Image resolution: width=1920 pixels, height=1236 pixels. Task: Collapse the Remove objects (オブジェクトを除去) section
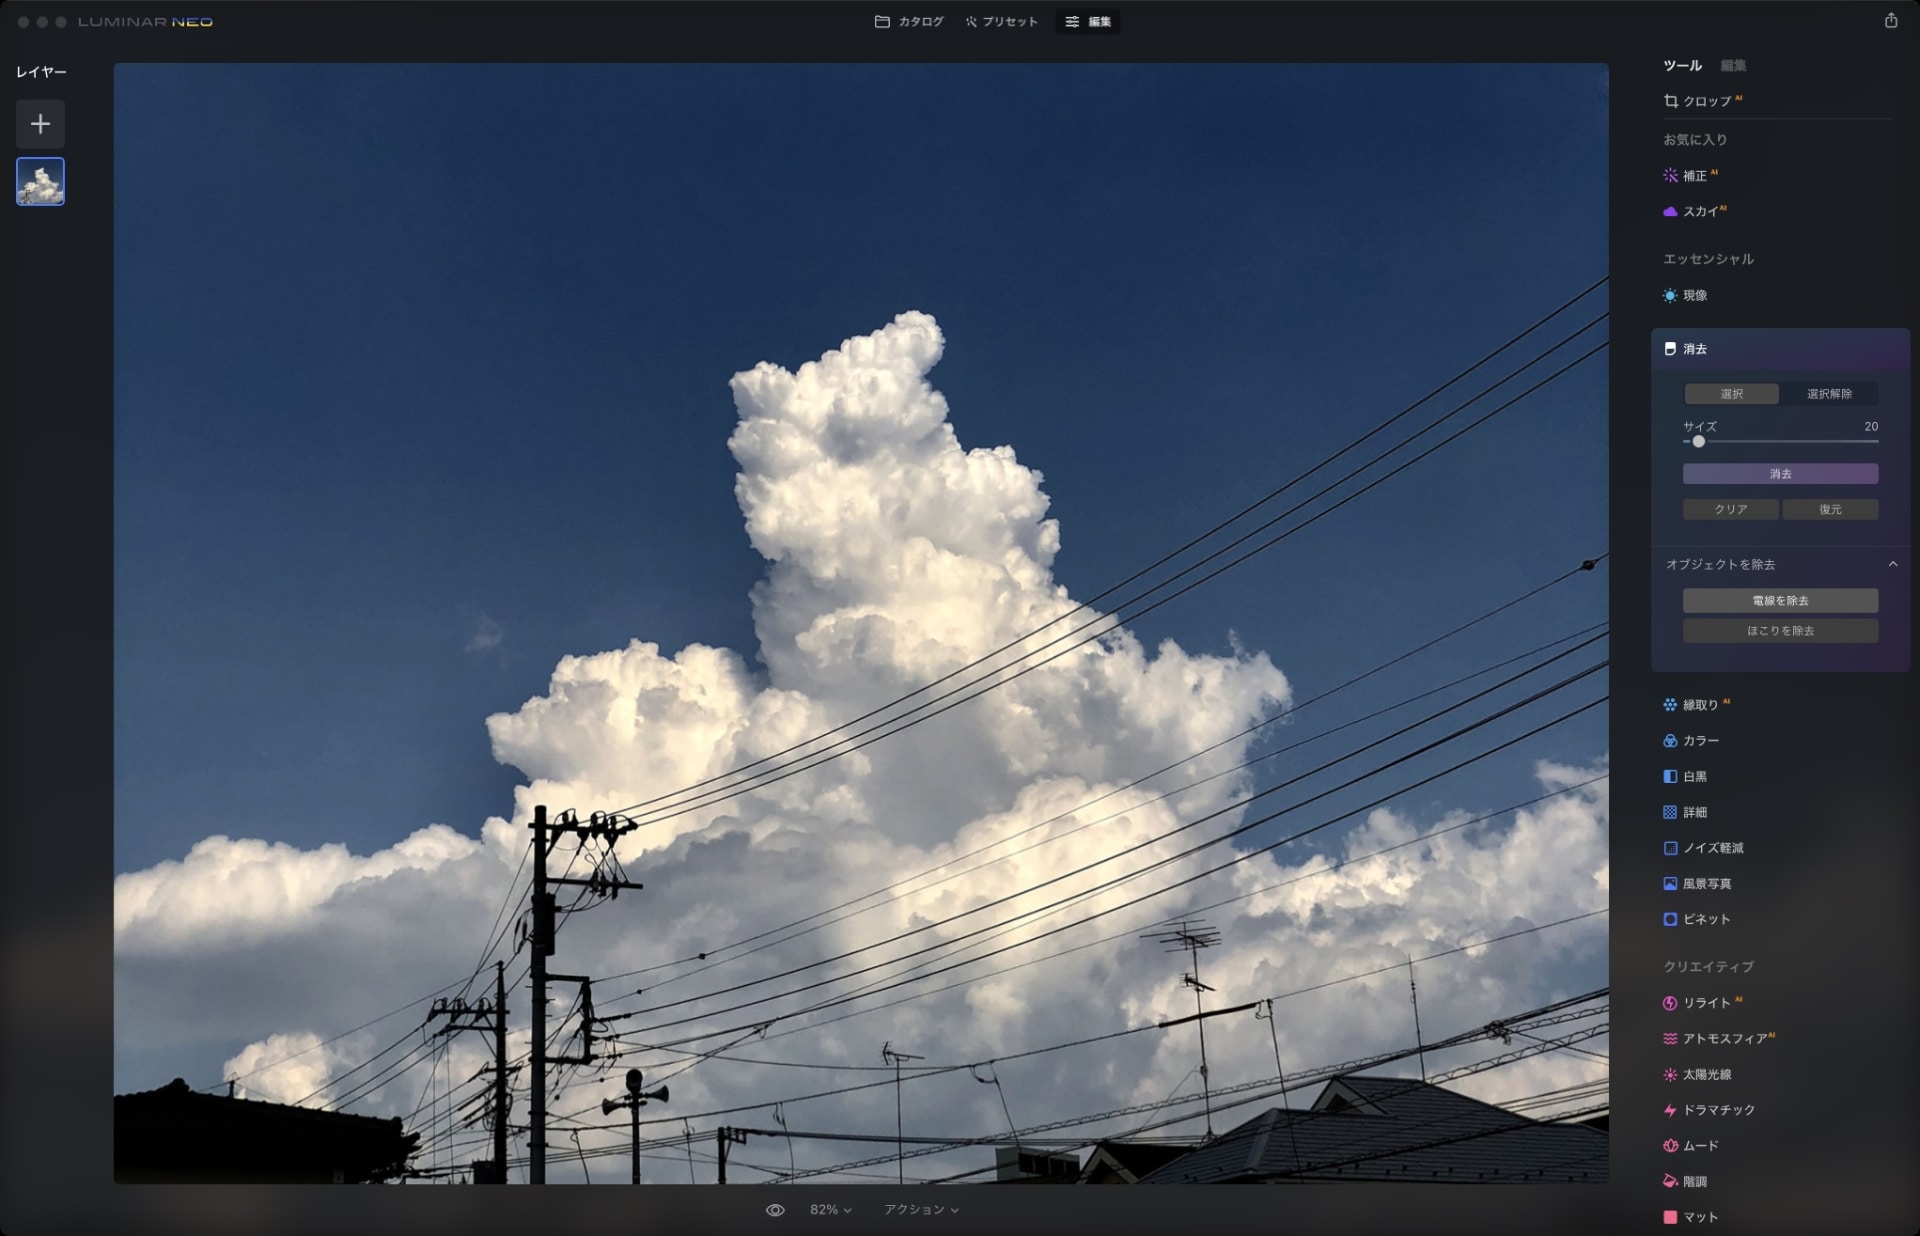[x=1892, y=564]
